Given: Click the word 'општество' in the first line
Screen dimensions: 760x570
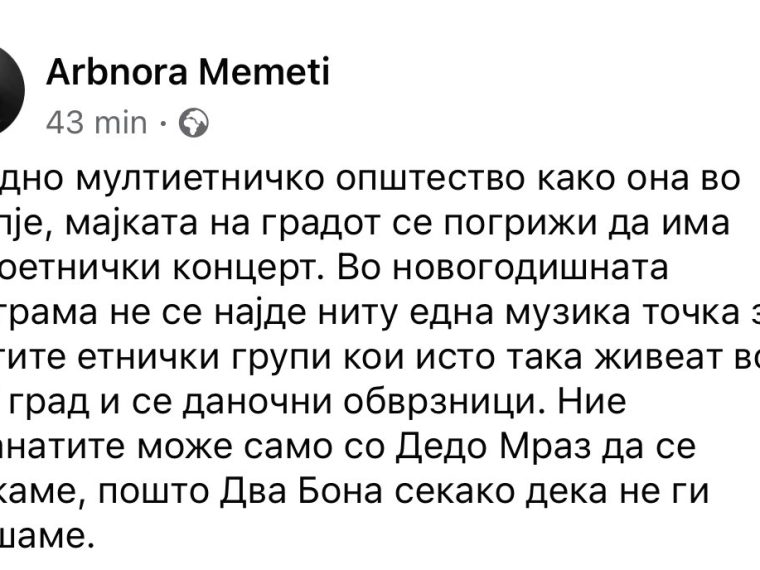Looking at the screenshot, I should coord(430,180).
